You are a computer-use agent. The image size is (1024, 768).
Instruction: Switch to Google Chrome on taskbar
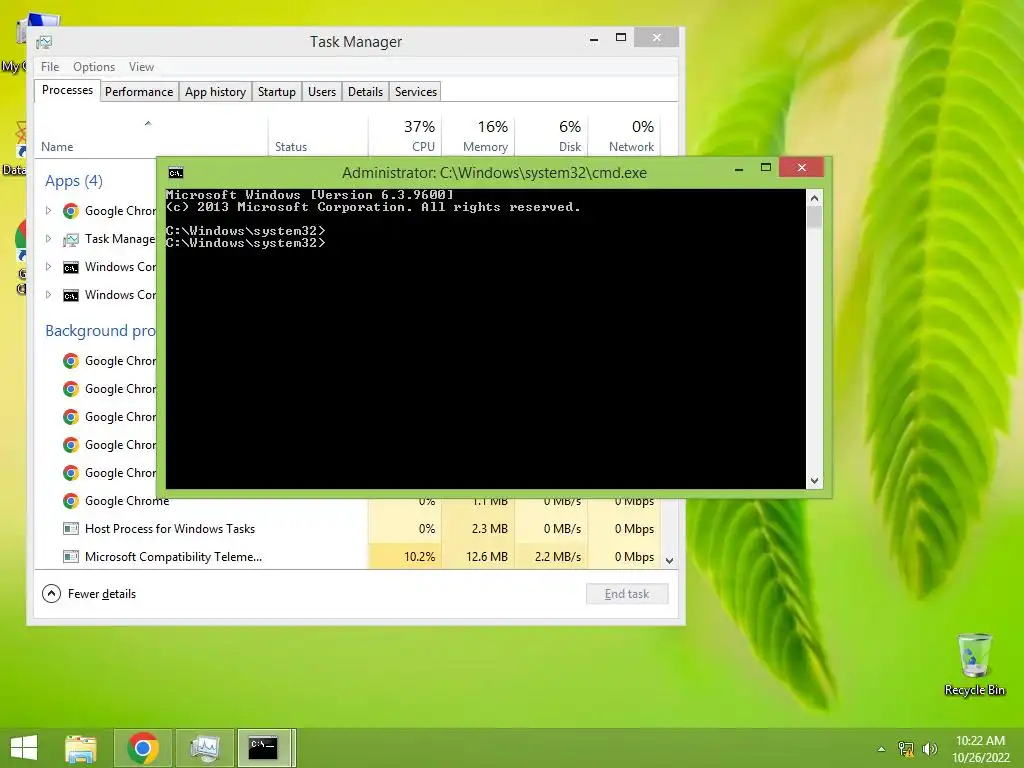[x=143, y=748]
